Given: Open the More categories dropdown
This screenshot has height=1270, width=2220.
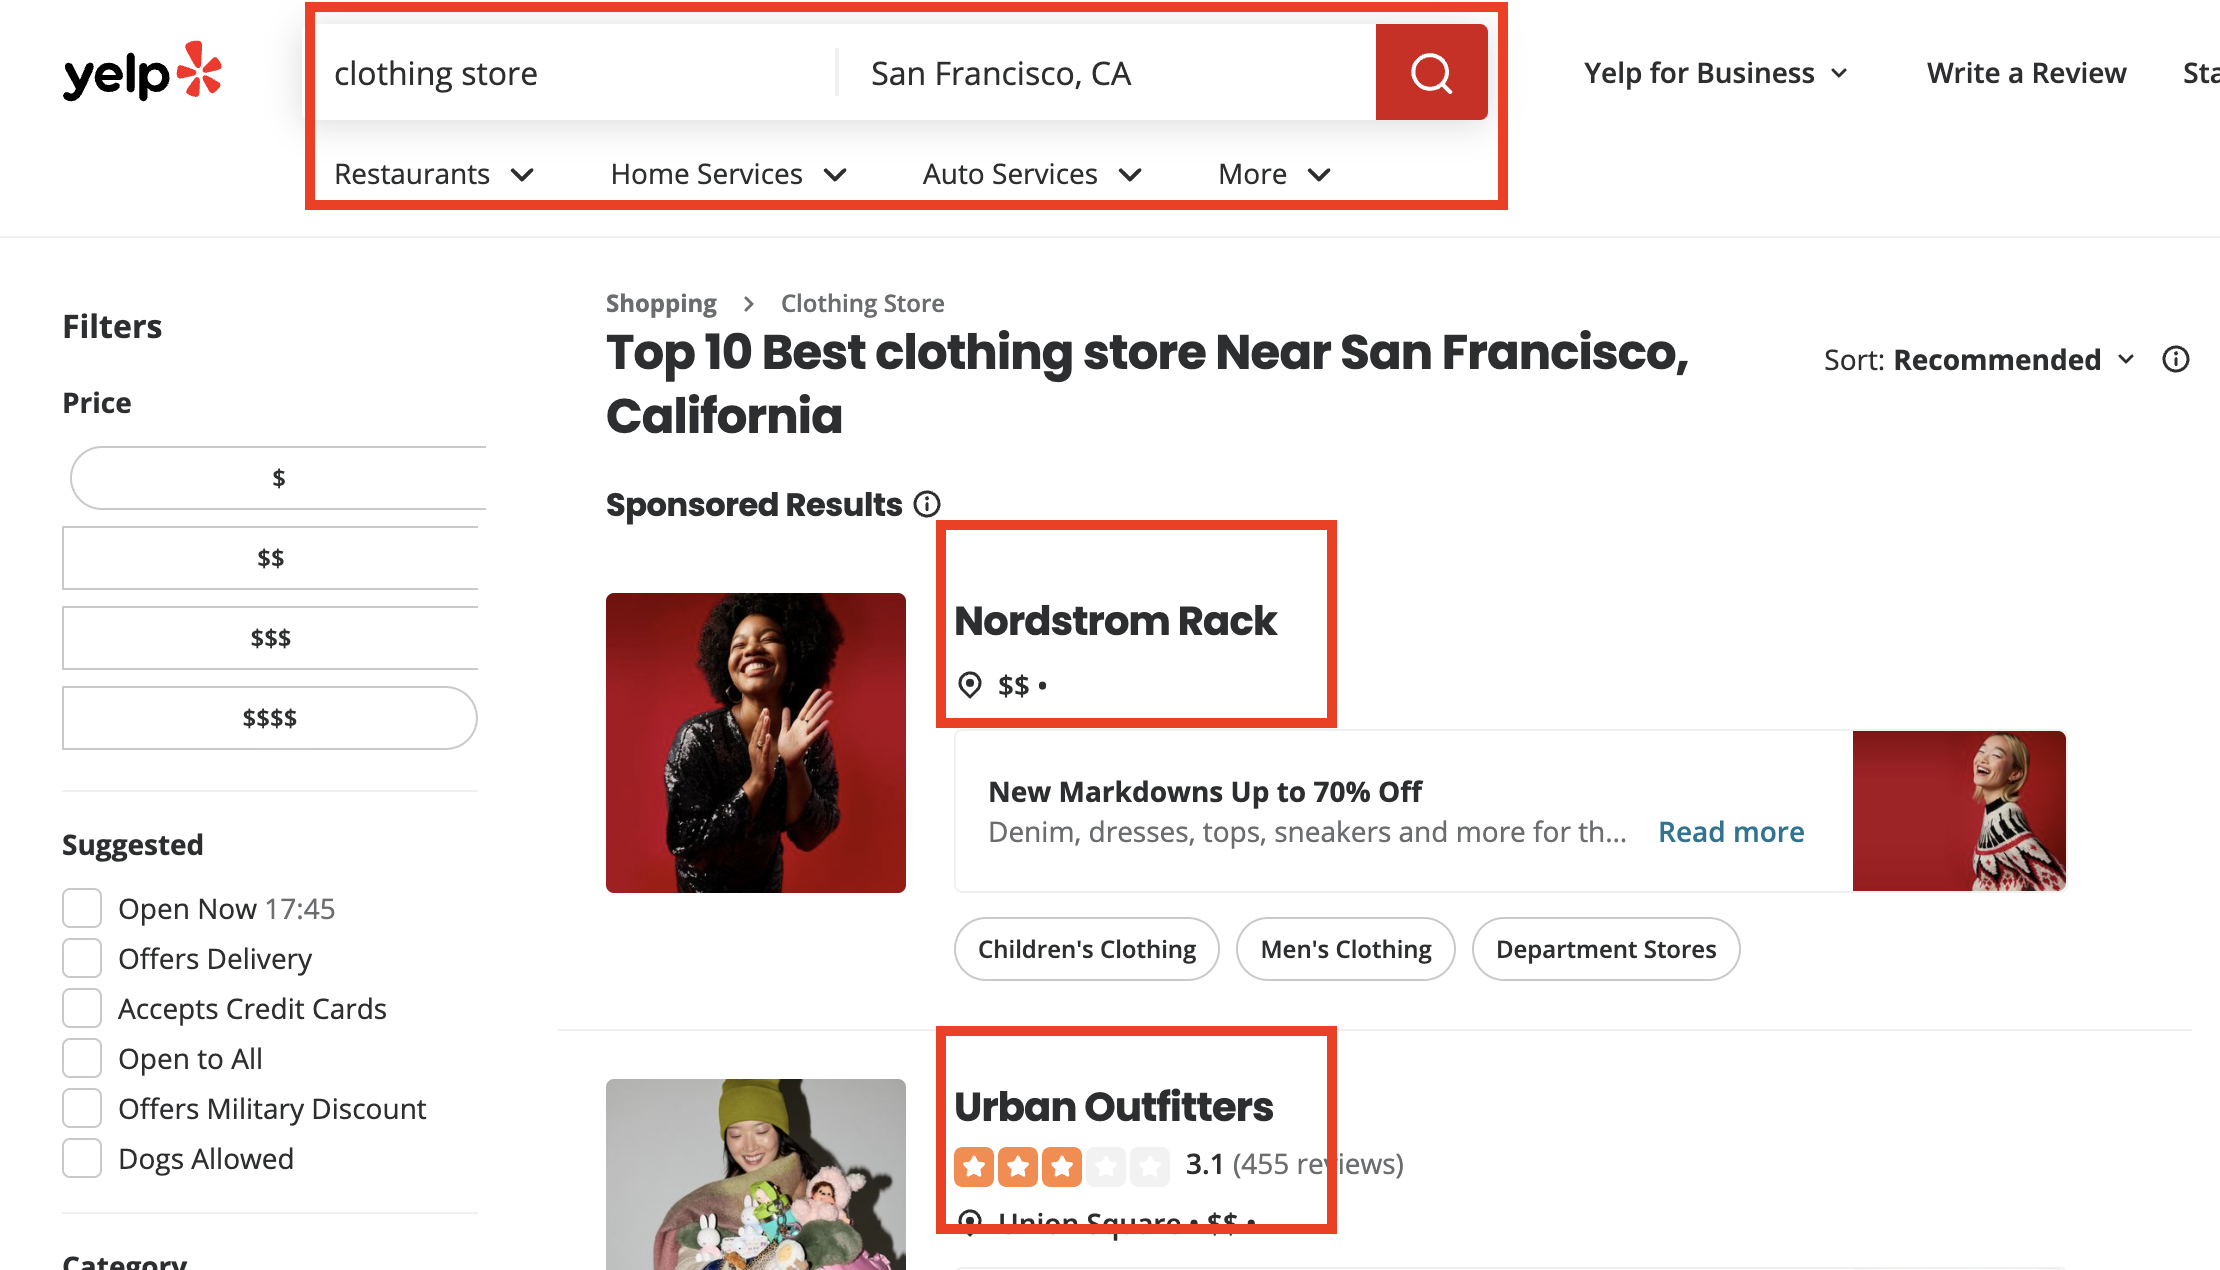Looking at the screenshot, I should pos(1274,174).
